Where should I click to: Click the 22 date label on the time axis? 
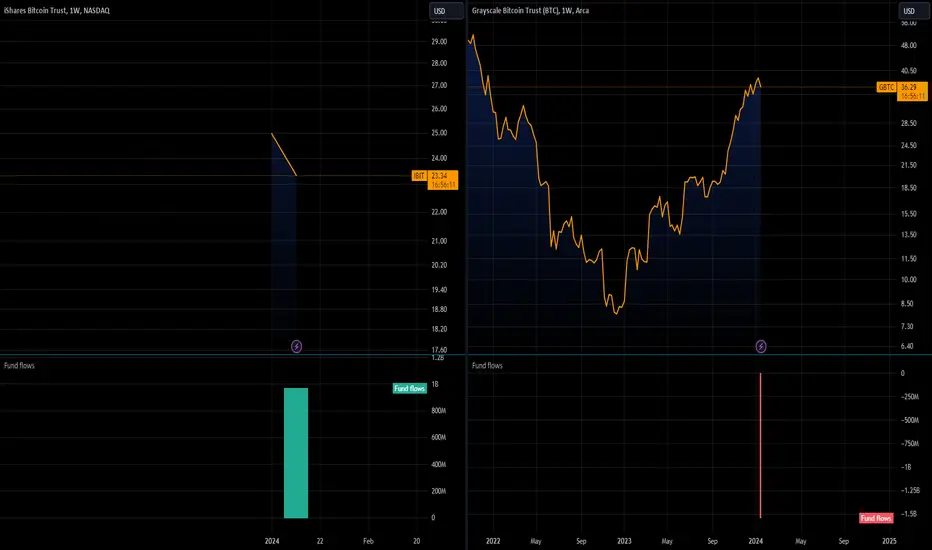tap(320, 541)
